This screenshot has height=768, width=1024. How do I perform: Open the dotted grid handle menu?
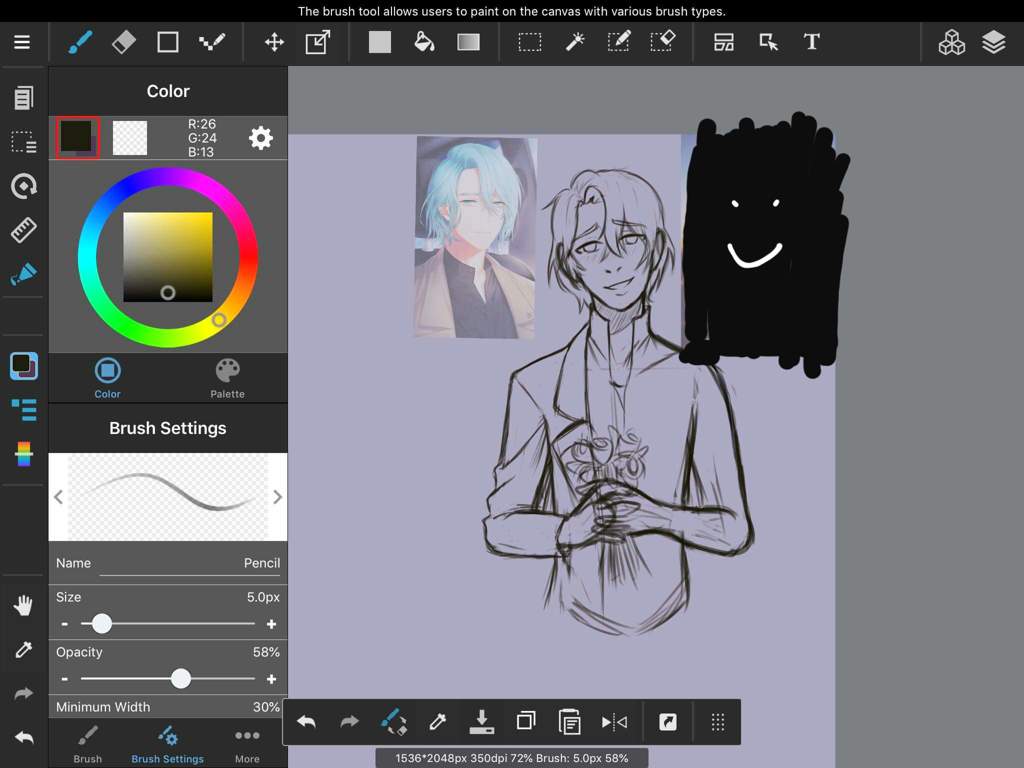click(718, 722)
